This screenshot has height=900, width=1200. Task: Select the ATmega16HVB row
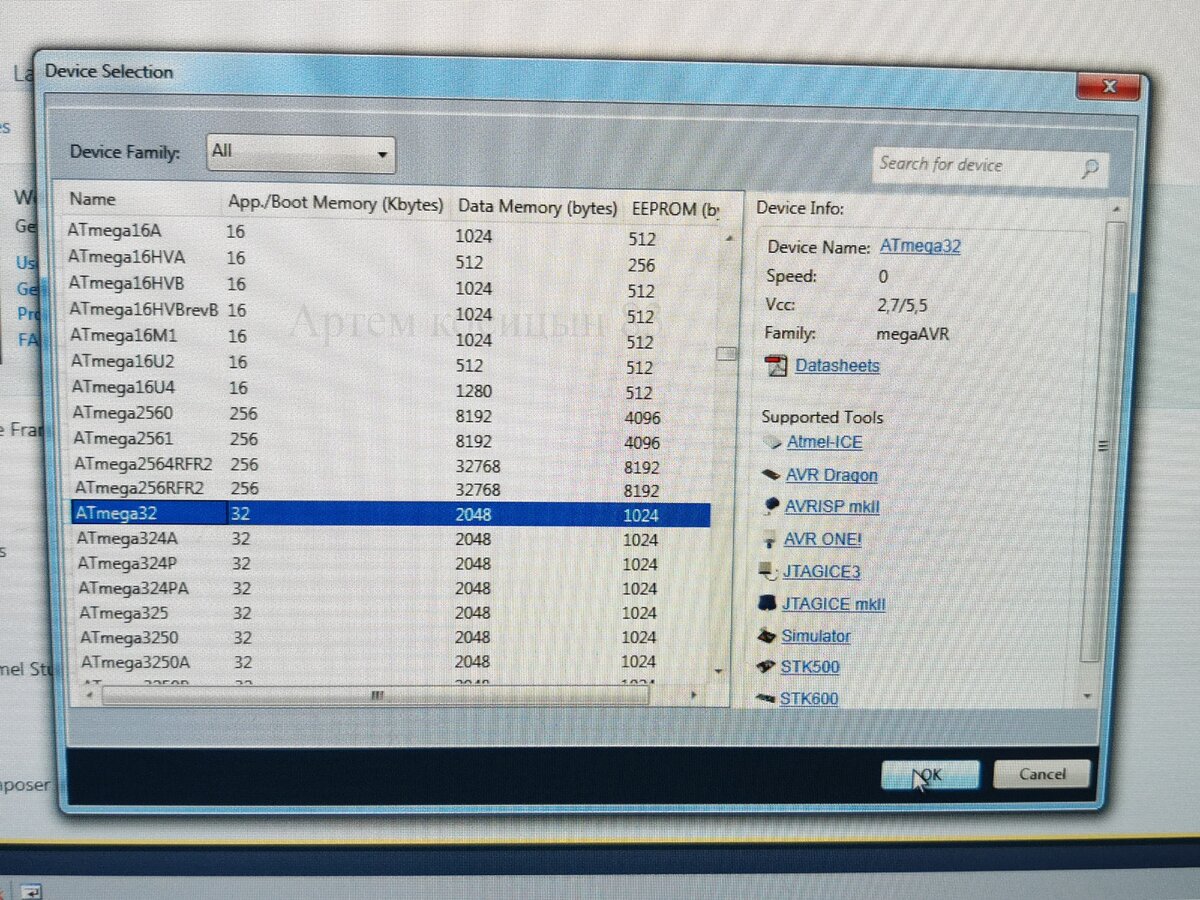click(x=389, y=285)
